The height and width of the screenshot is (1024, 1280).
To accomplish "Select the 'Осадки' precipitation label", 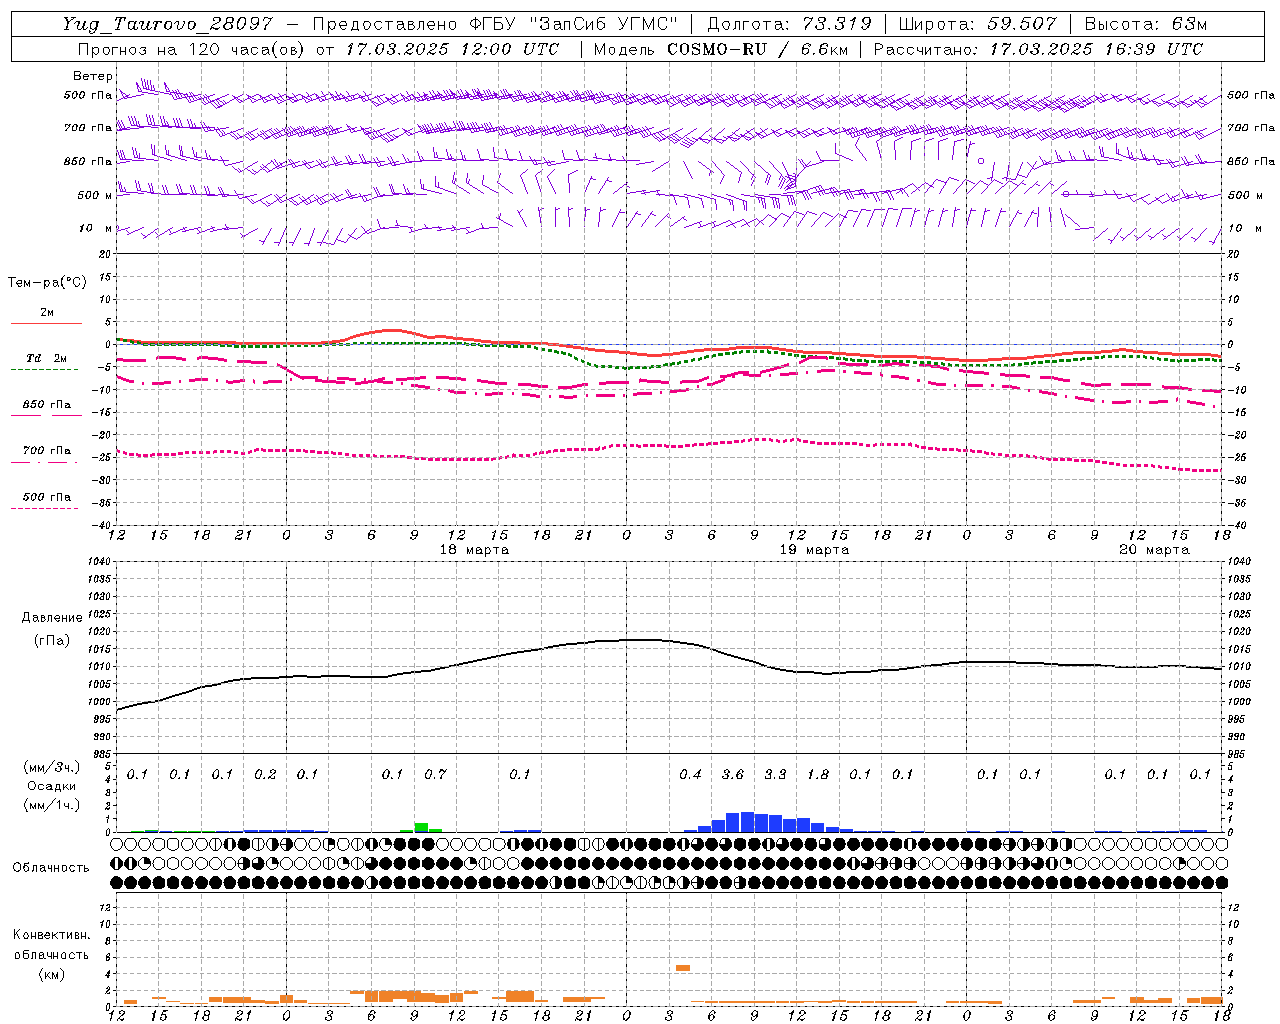I will [51, 786].
